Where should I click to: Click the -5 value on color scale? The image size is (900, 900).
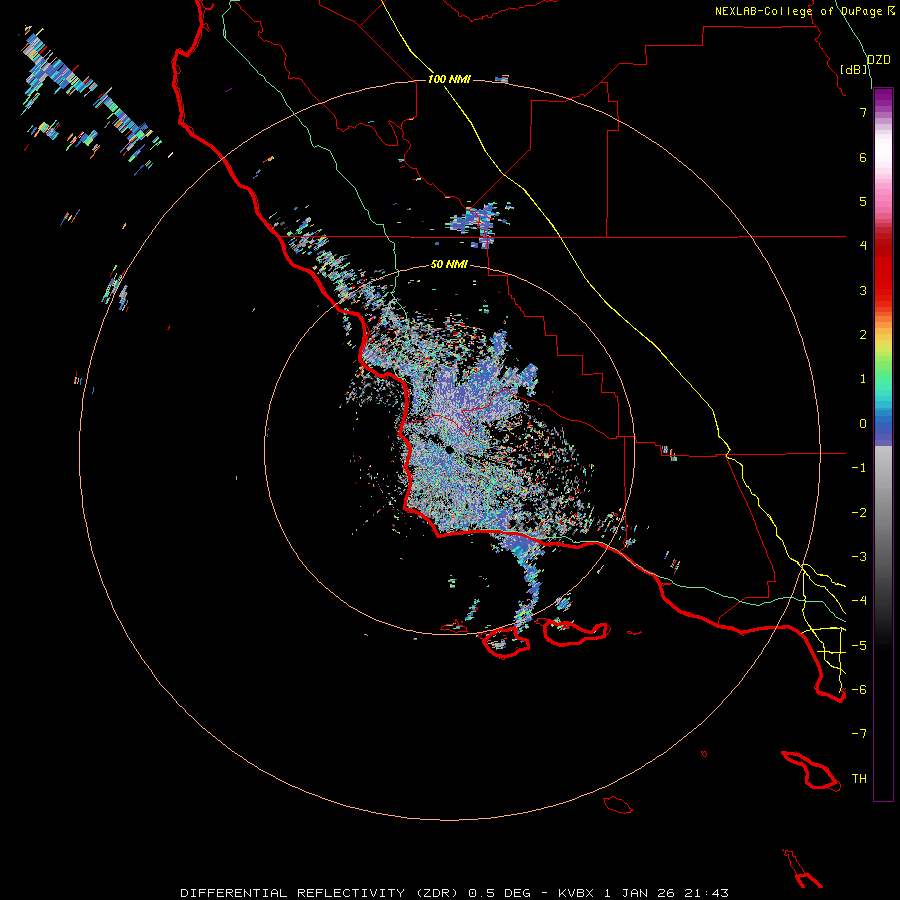point(859,646)
